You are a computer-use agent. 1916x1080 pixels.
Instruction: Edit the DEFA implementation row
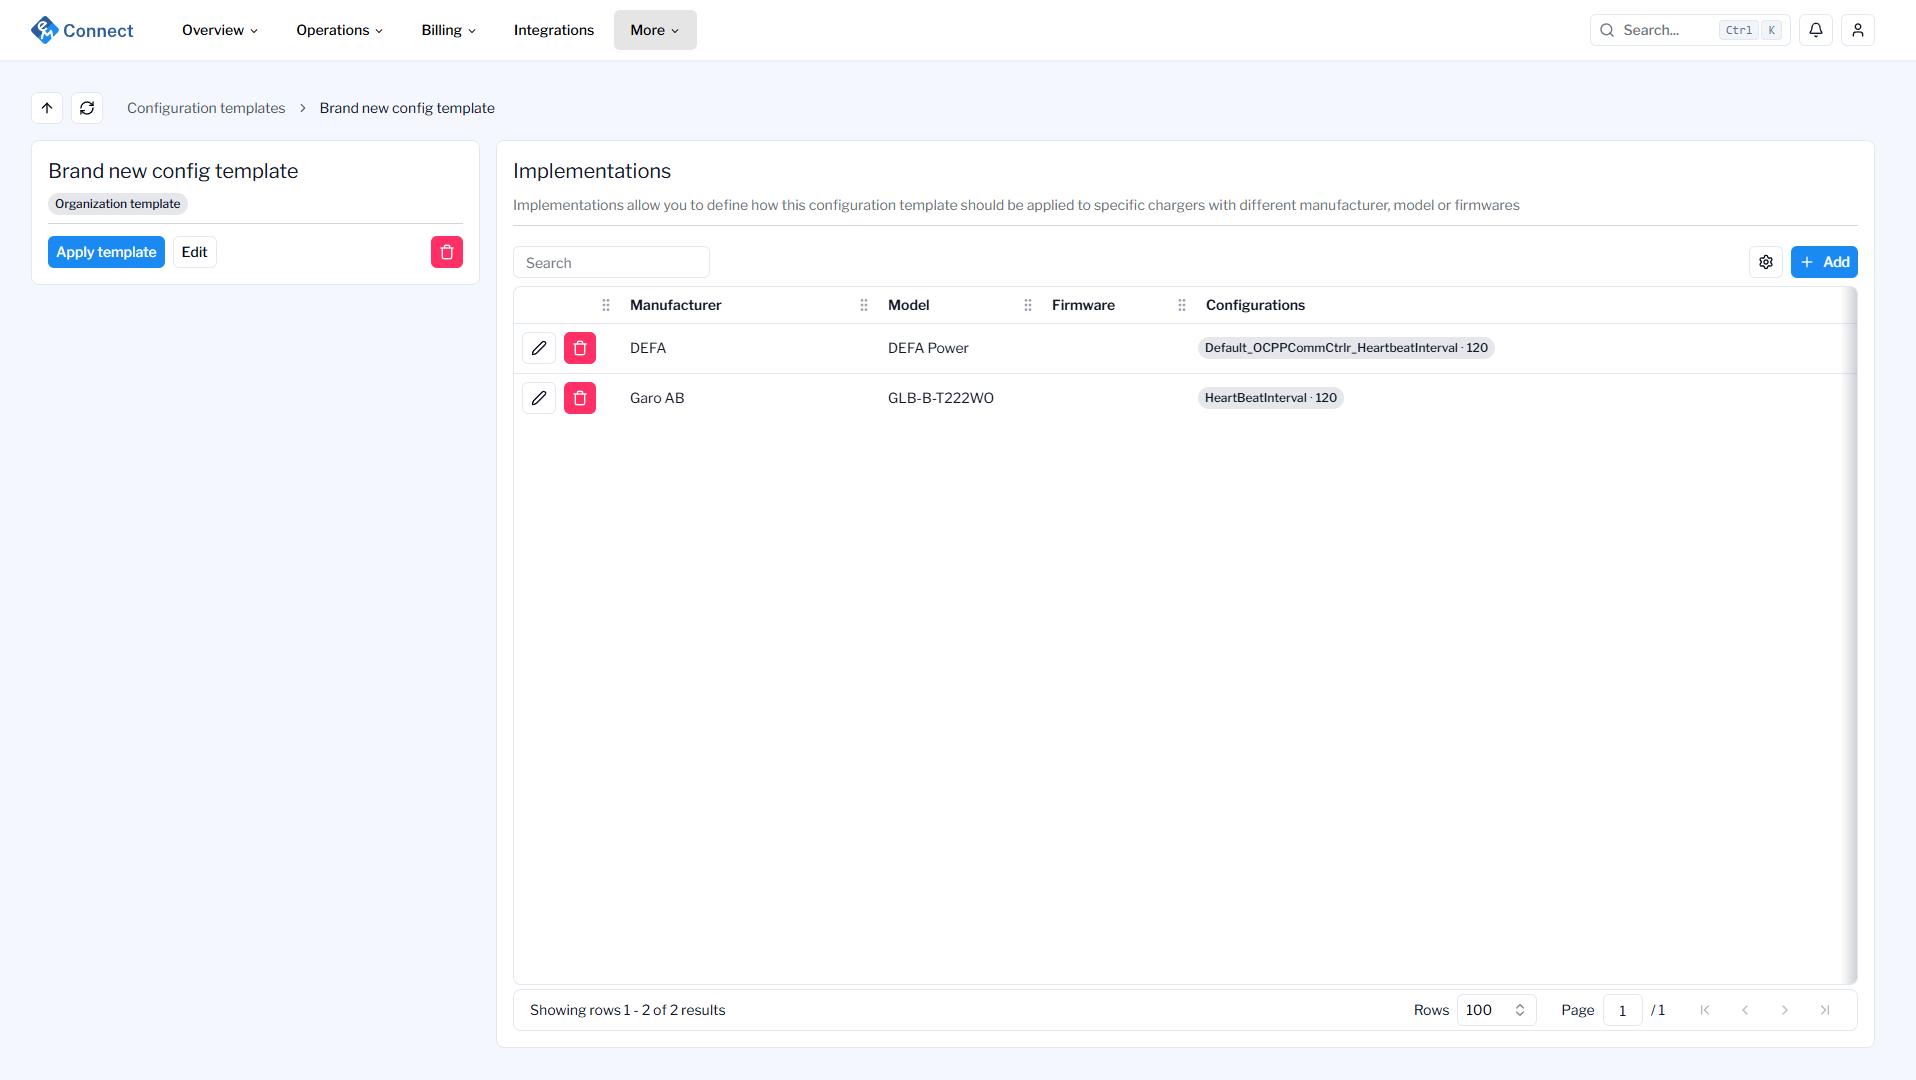(538, 347)
